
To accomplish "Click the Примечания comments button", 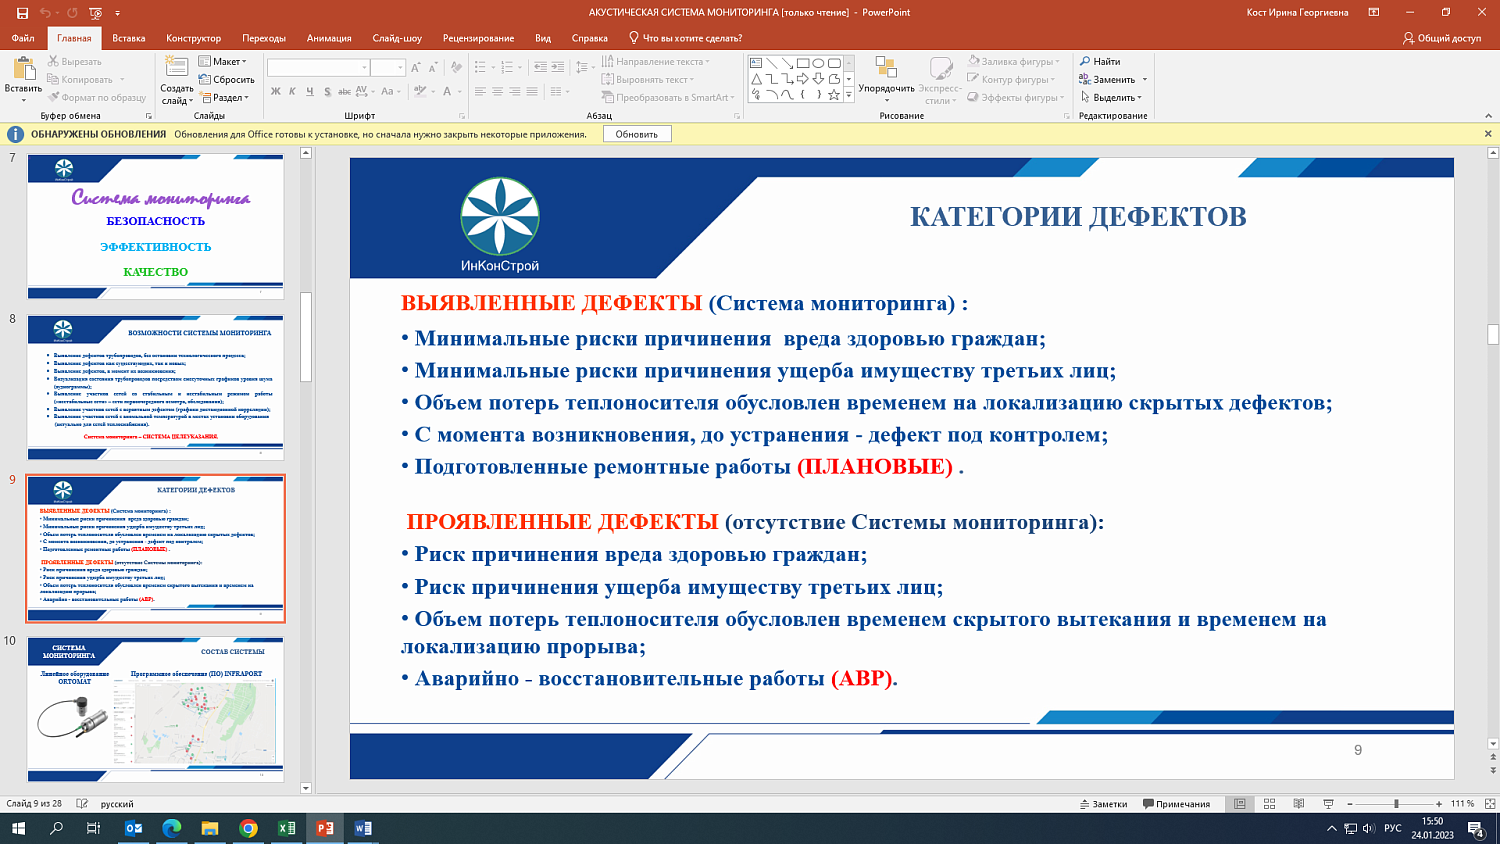I will pos(1176,804).
